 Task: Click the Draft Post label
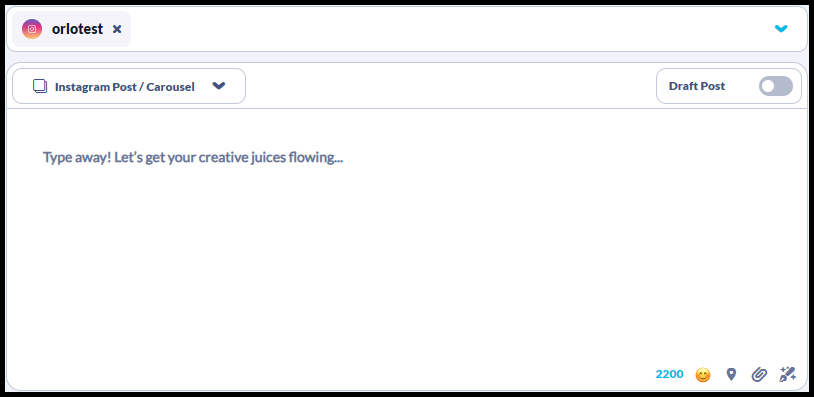[697, 86]
